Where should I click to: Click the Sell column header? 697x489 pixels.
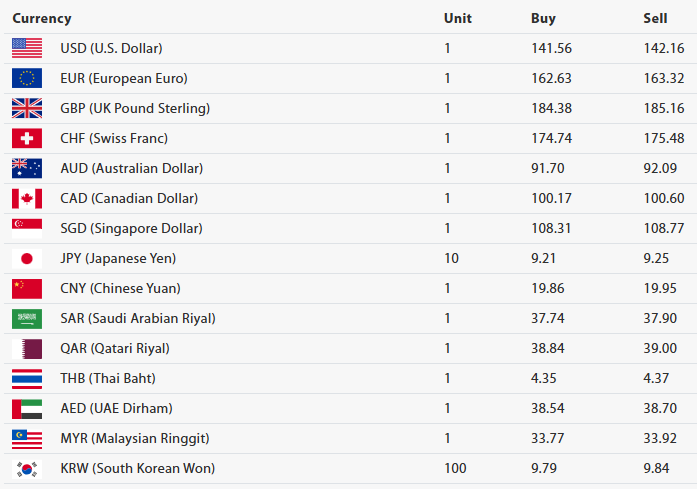pos(655,18)
